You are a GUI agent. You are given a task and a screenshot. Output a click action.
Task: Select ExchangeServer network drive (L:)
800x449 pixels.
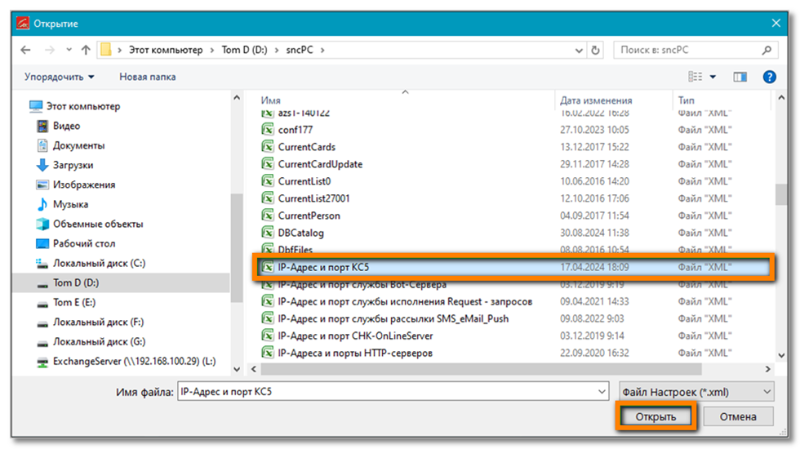point(125,360)
